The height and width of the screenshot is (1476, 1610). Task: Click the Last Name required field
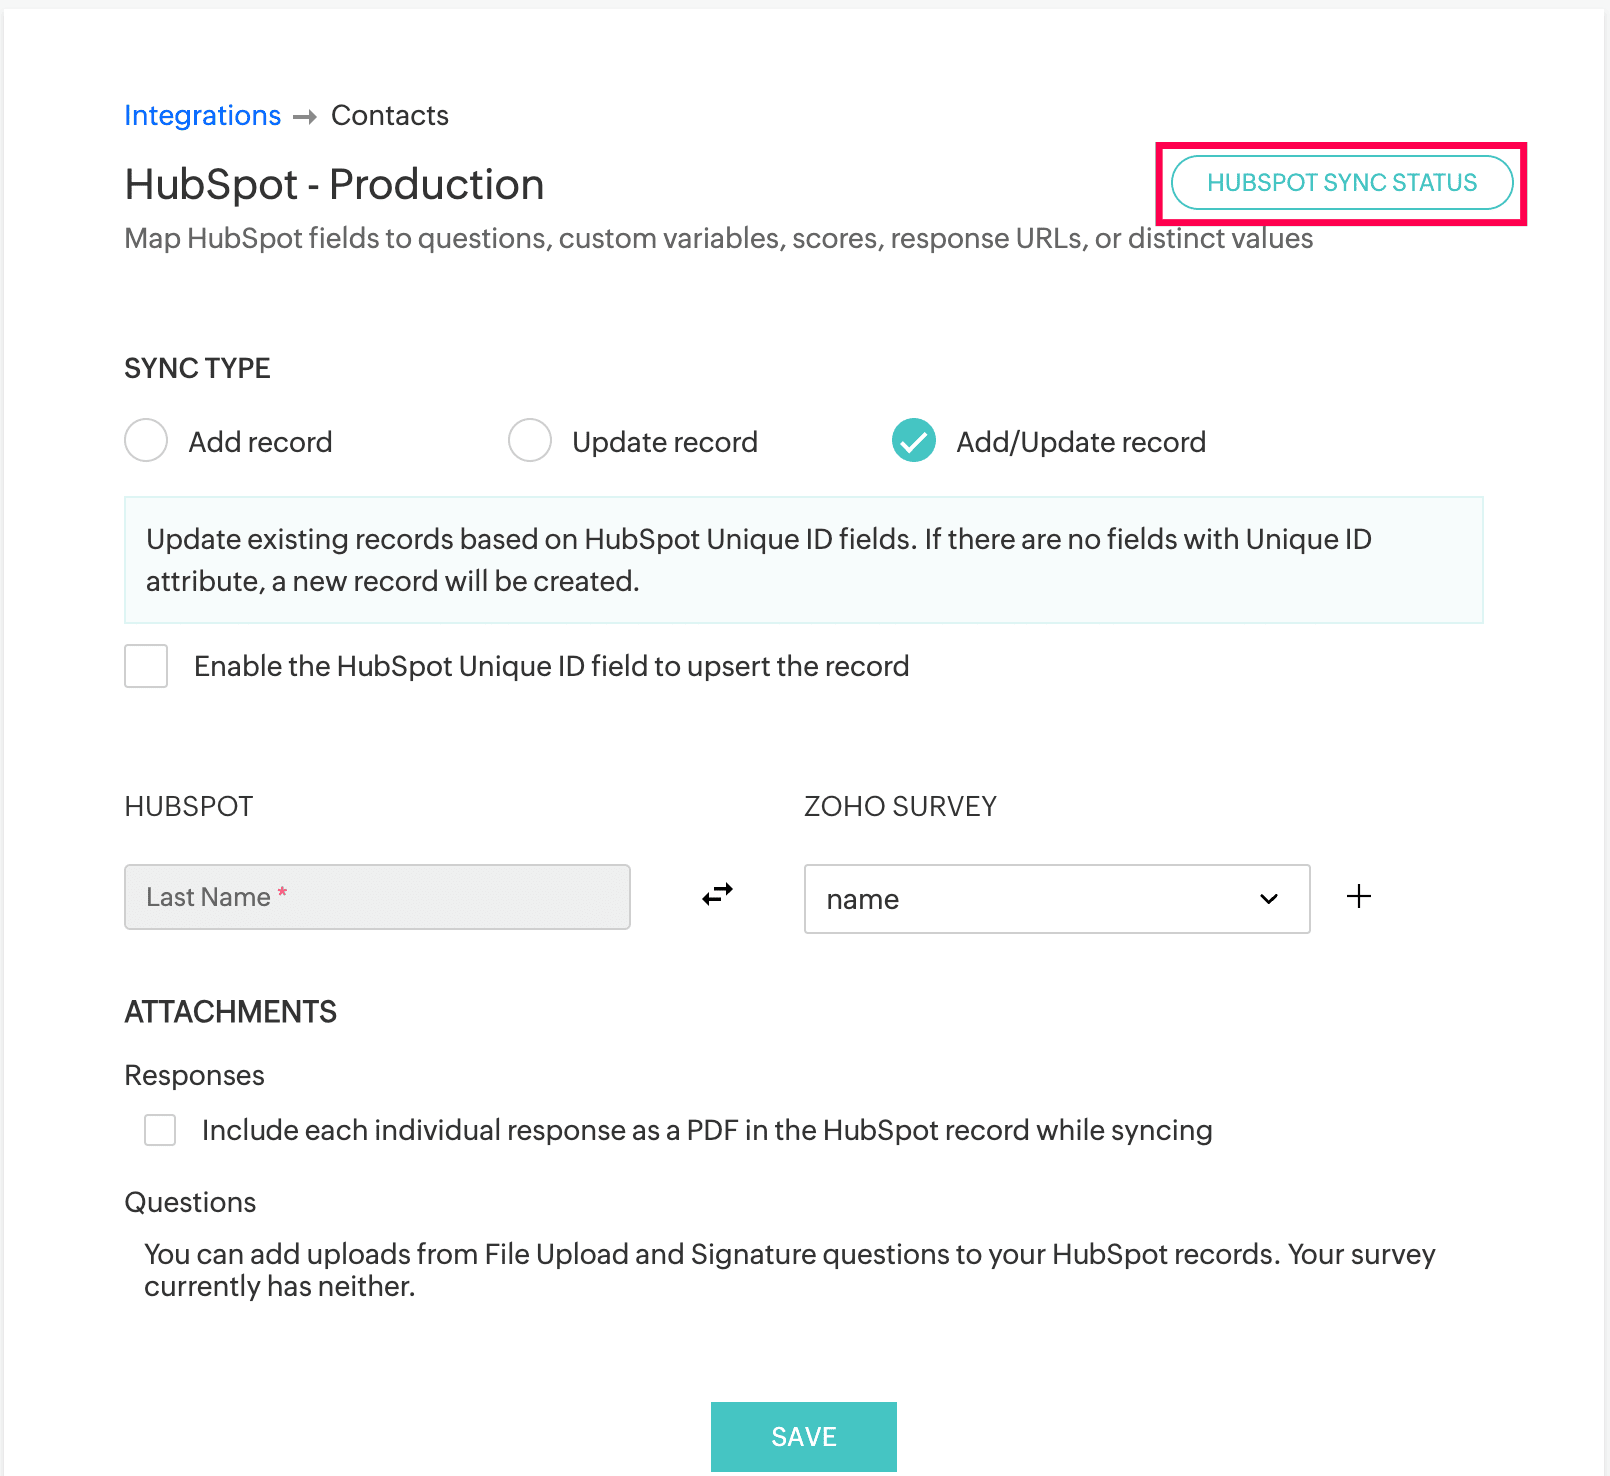pyautogui.click(x=377, y=897)
